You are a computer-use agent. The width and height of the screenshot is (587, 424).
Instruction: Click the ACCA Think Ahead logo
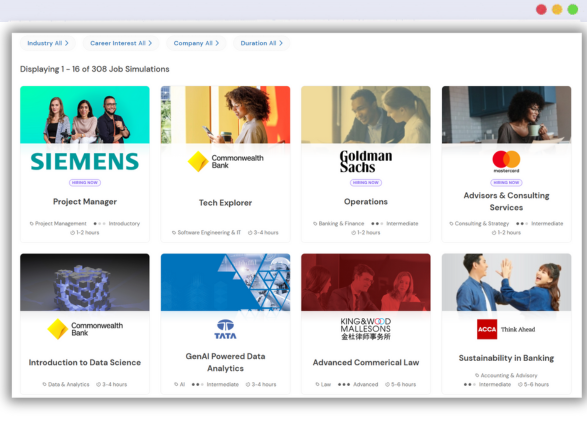point(506,329)
